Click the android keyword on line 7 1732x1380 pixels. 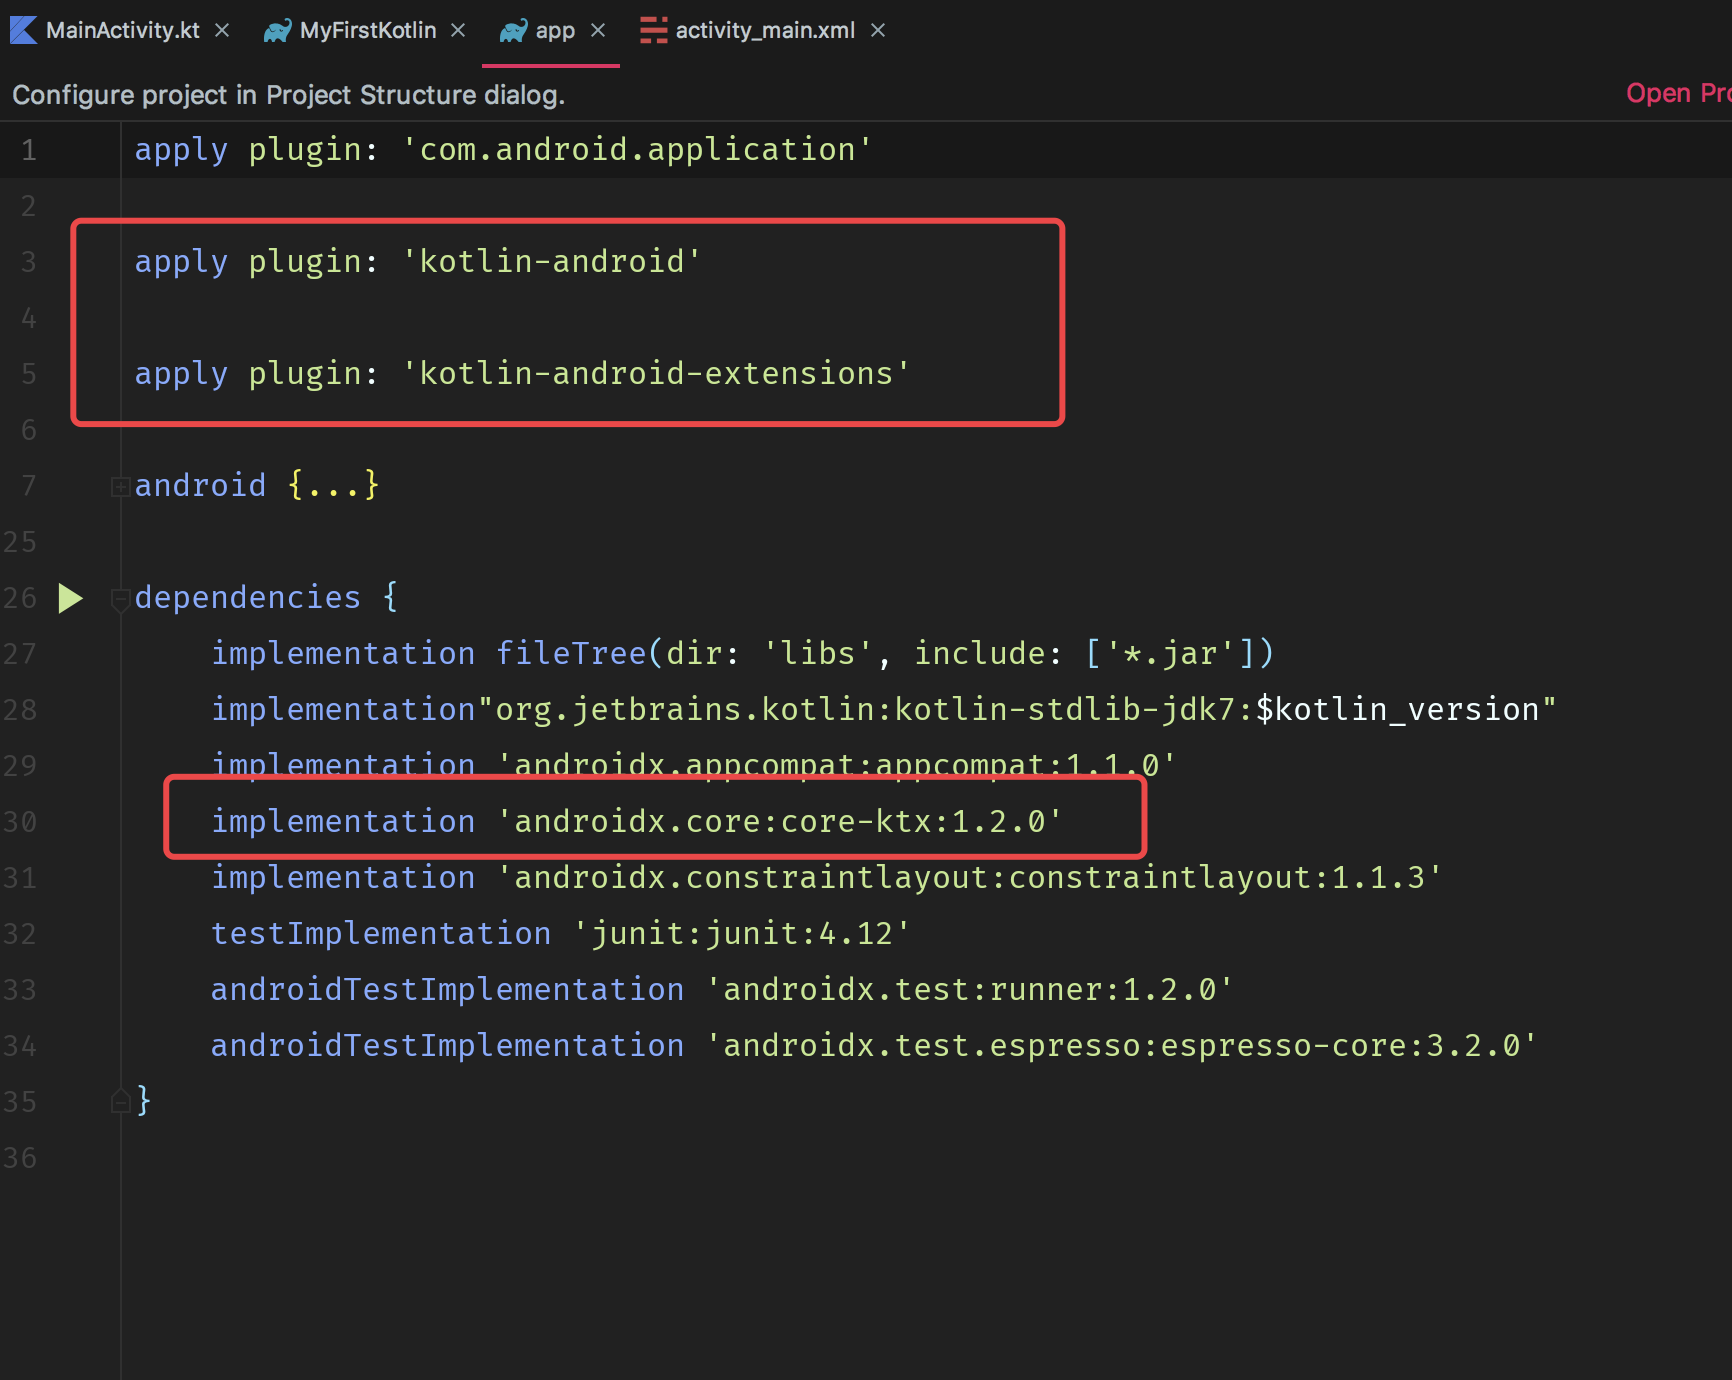pos(201,485)
